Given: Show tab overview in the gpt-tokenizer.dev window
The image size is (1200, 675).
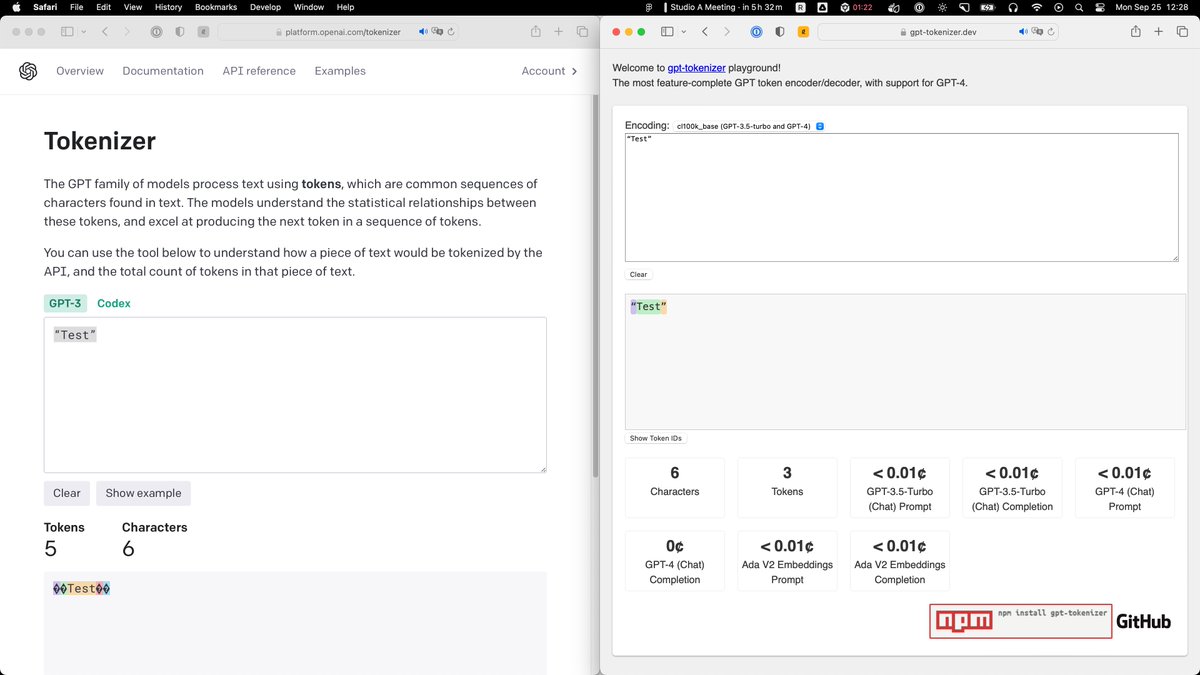Looking at the screenshot, I should (x=1182, y=32).
